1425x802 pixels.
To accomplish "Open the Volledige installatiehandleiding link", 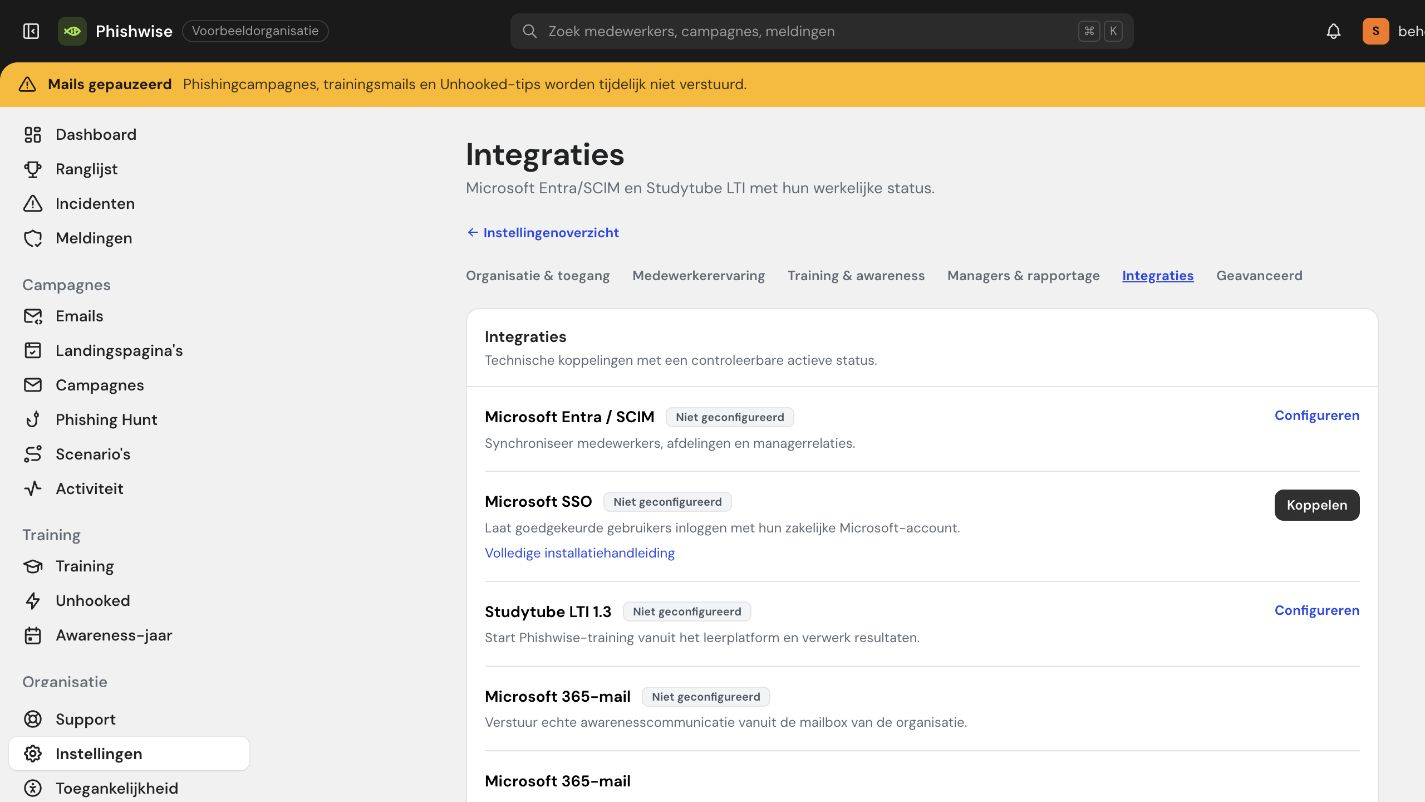I will coord(580,553).
